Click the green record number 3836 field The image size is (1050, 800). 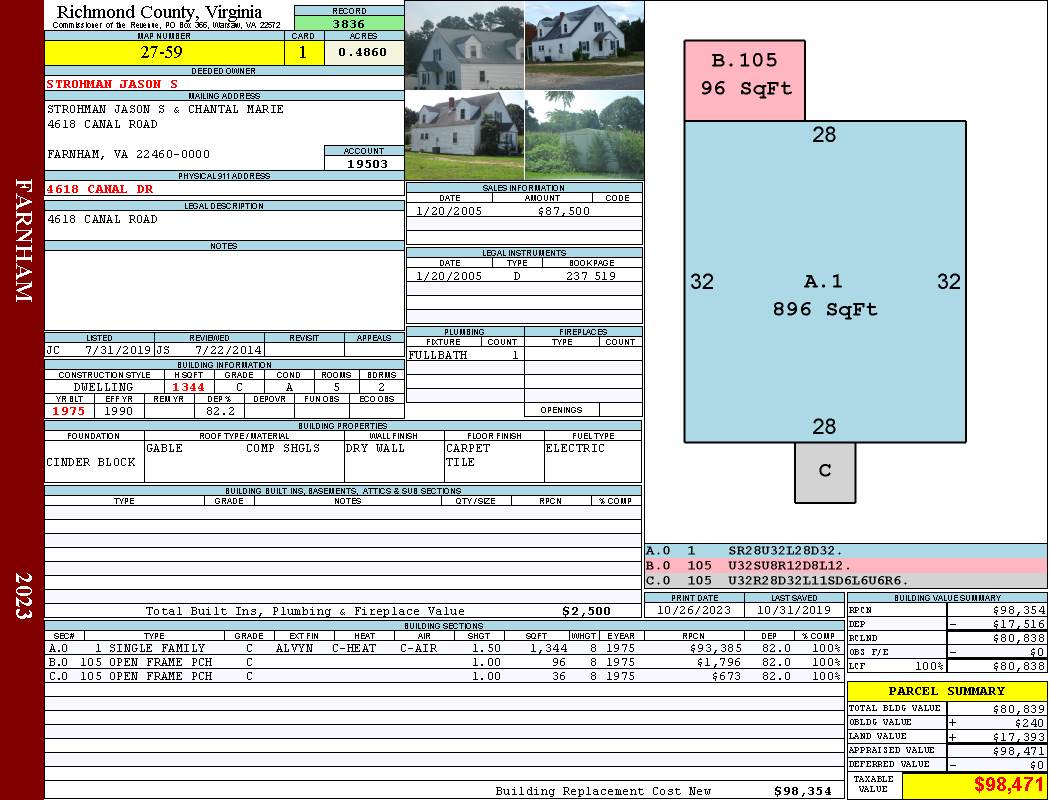tap(349, 24)
